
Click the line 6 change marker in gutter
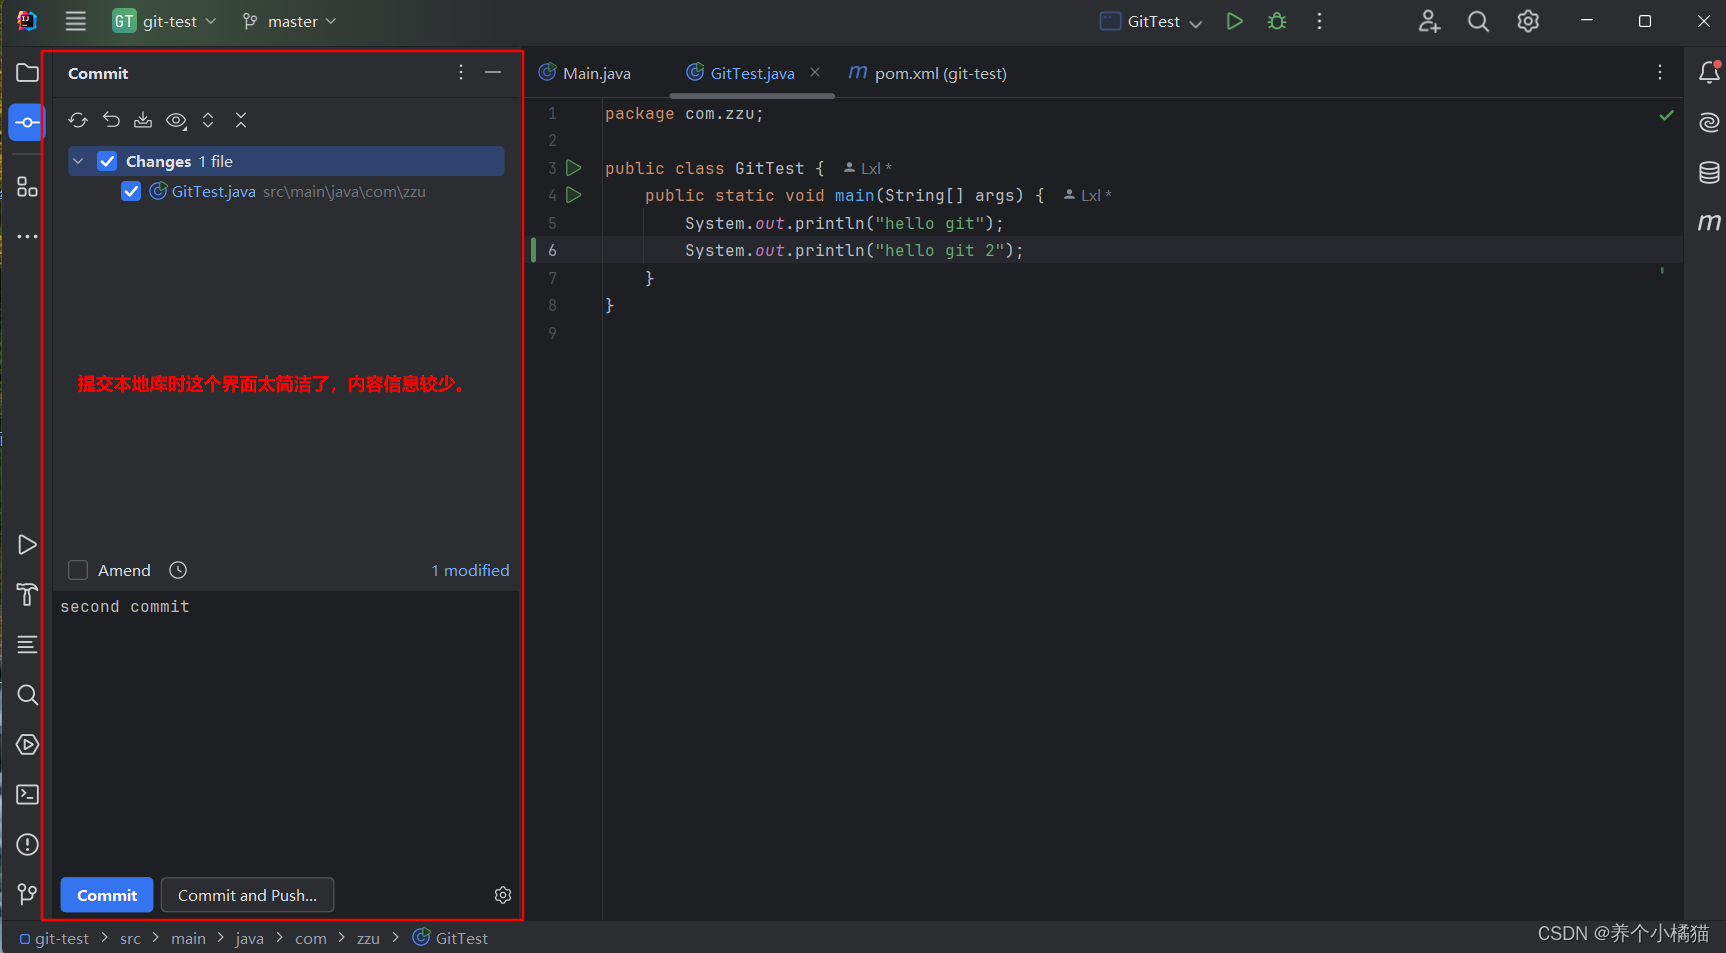[x=533, y=250]
